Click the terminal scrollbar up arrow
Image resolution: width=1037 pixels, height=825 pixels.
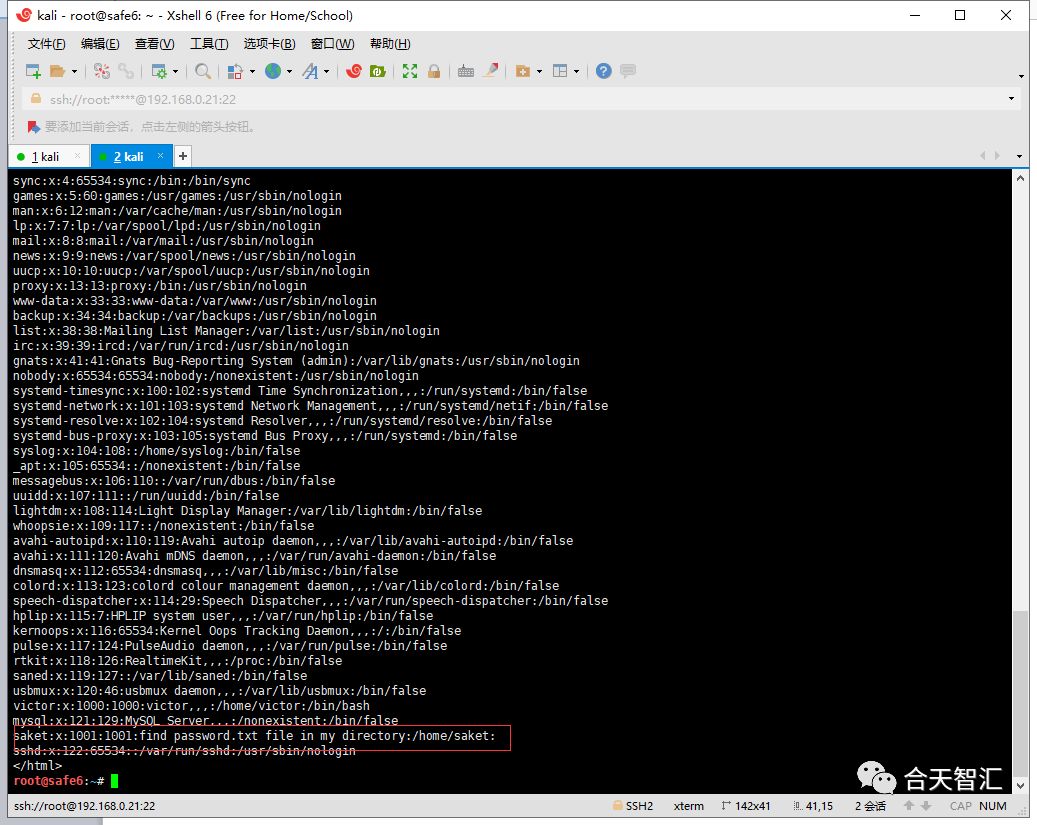[1020, 178]
